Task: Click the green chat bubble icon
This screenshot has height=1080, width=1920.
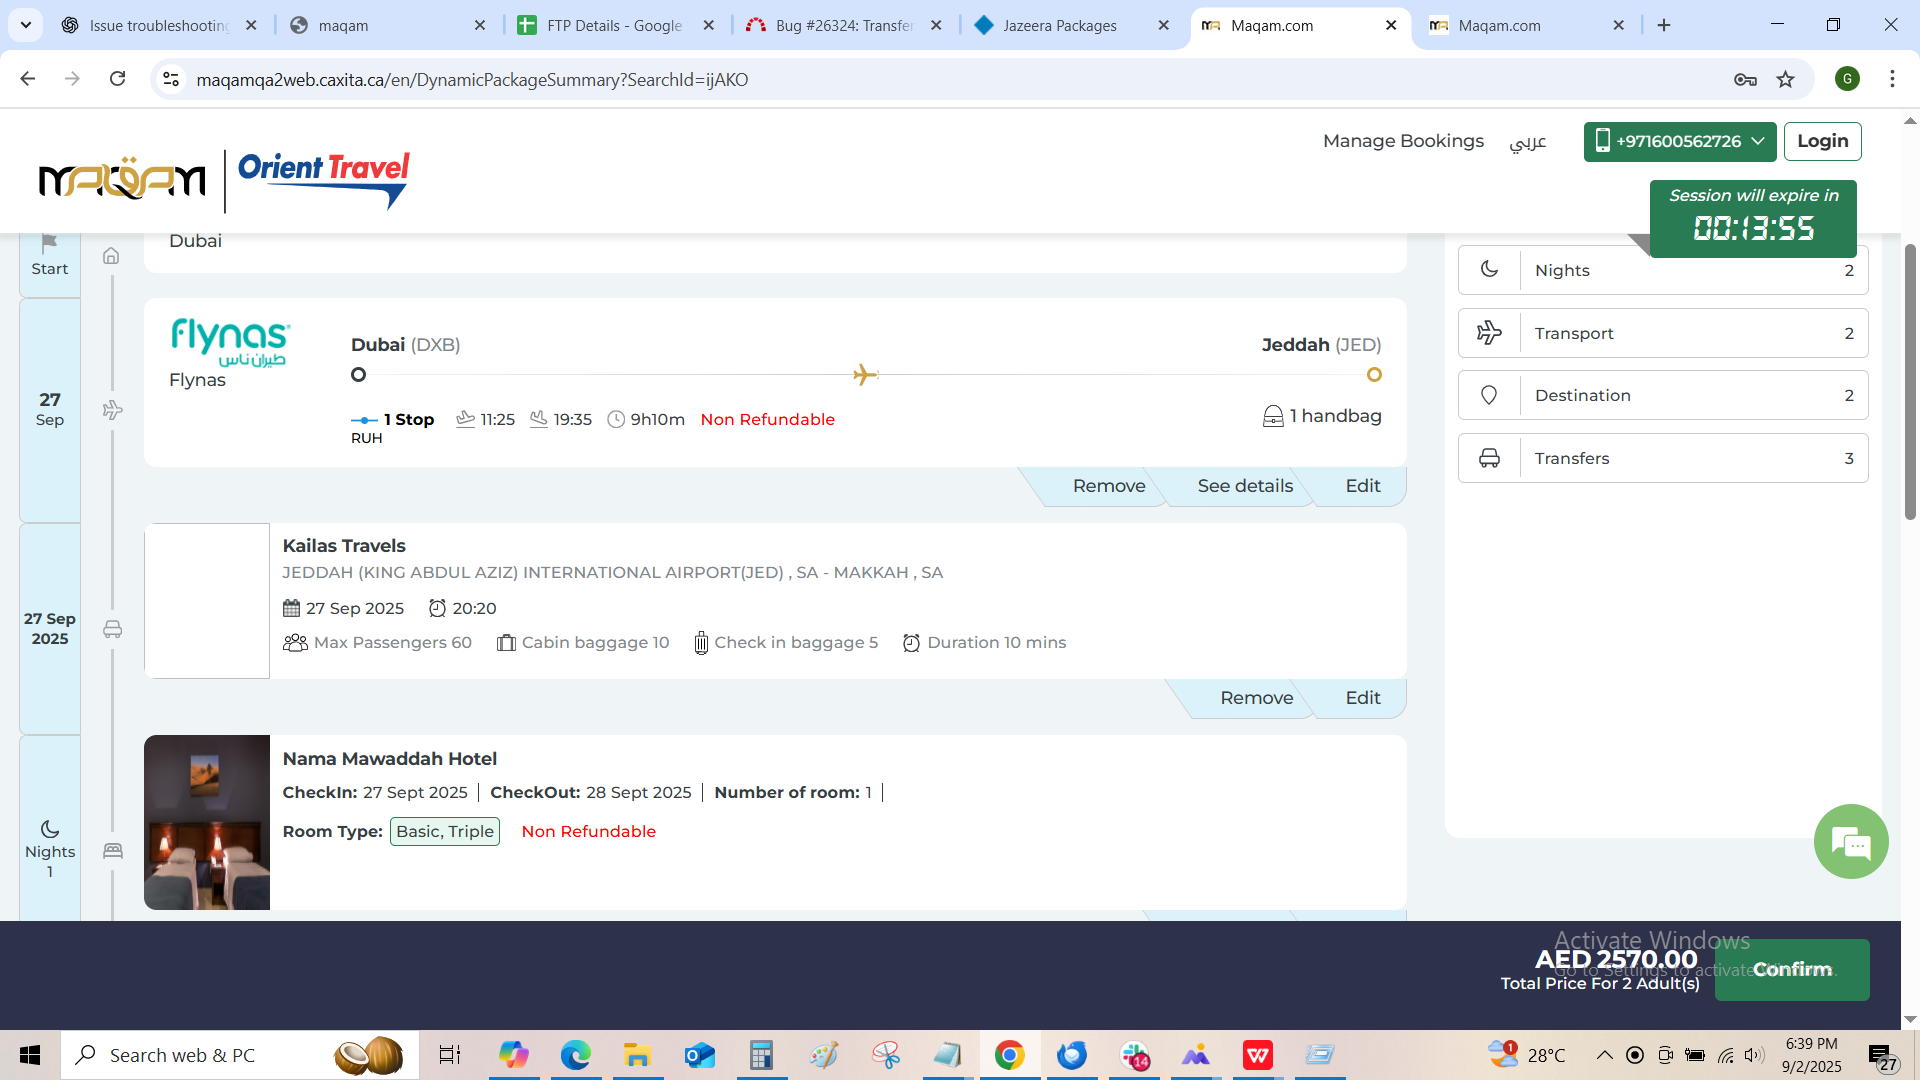Action: coord(1850,842)
